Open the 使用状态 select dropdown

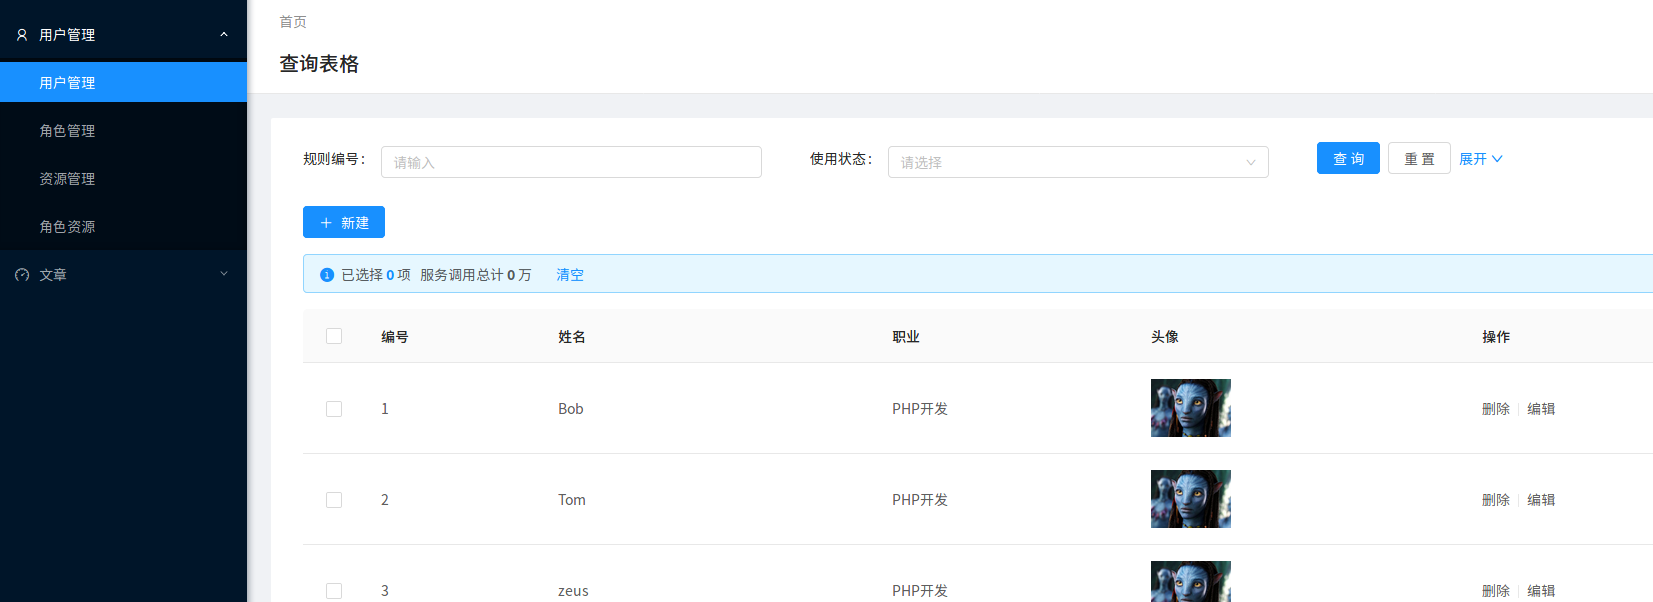click(x=1078, y=162)
